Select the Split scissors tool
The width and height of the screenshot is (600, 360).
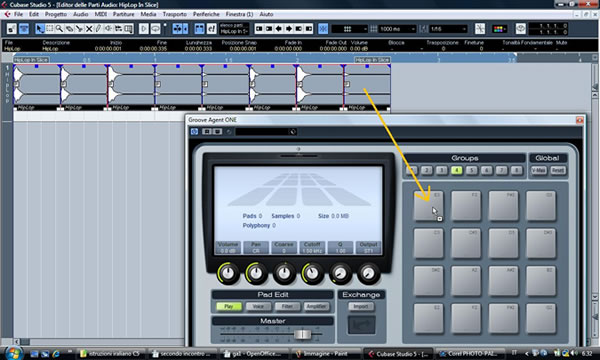79,29
